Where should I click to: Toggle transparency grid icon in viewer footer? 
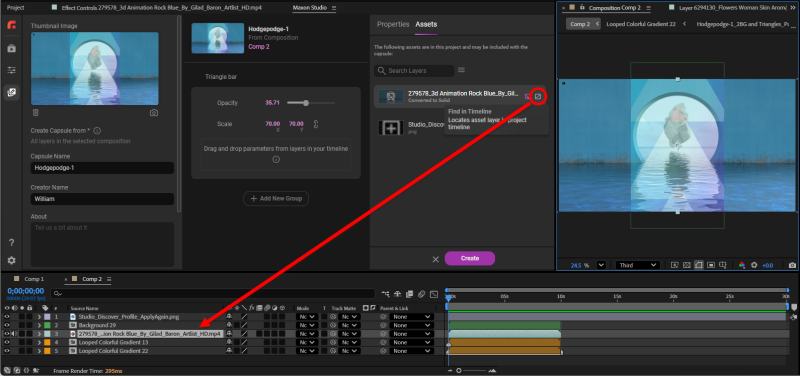[x=687, y=265]
